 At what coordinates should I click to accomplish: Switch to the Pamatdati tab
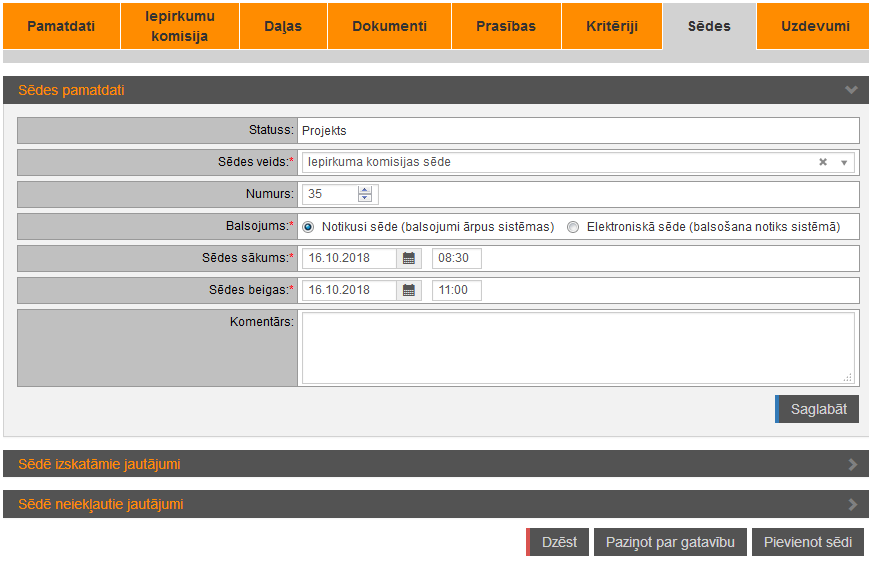[61, 26]
